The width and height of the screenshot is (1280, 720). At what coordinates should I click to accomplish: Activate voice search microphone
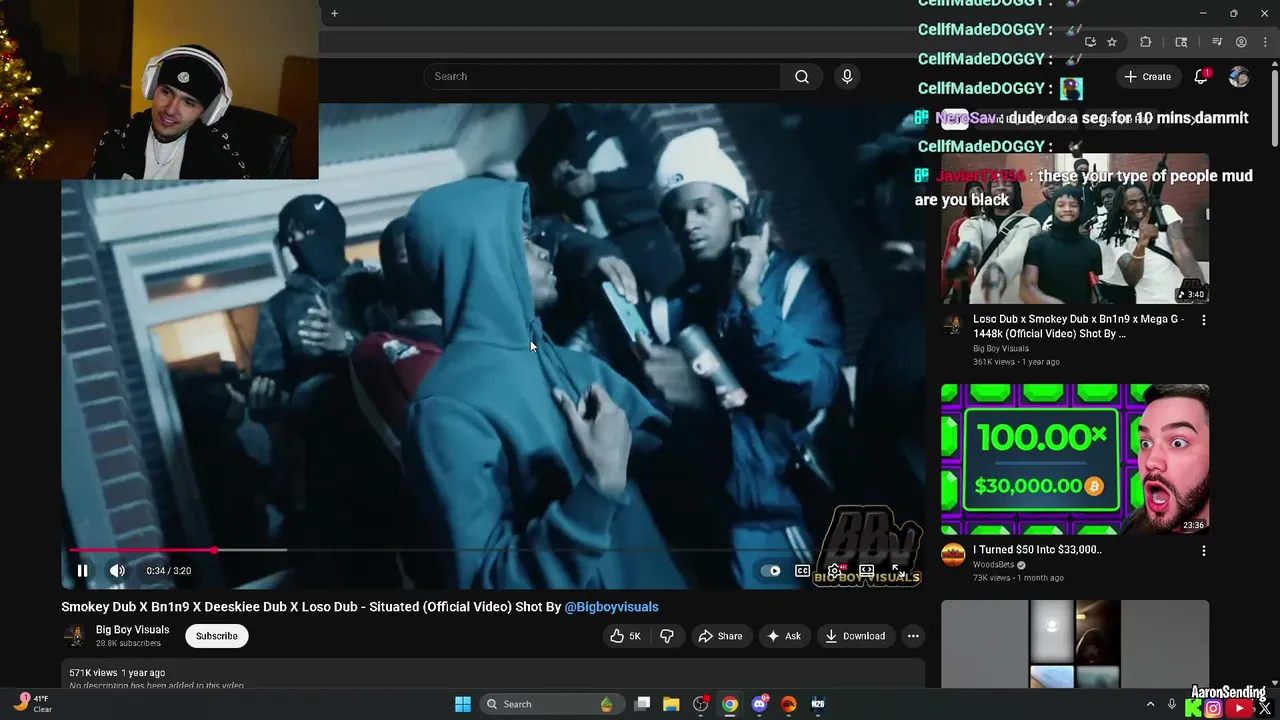click(x=847, y=77)
